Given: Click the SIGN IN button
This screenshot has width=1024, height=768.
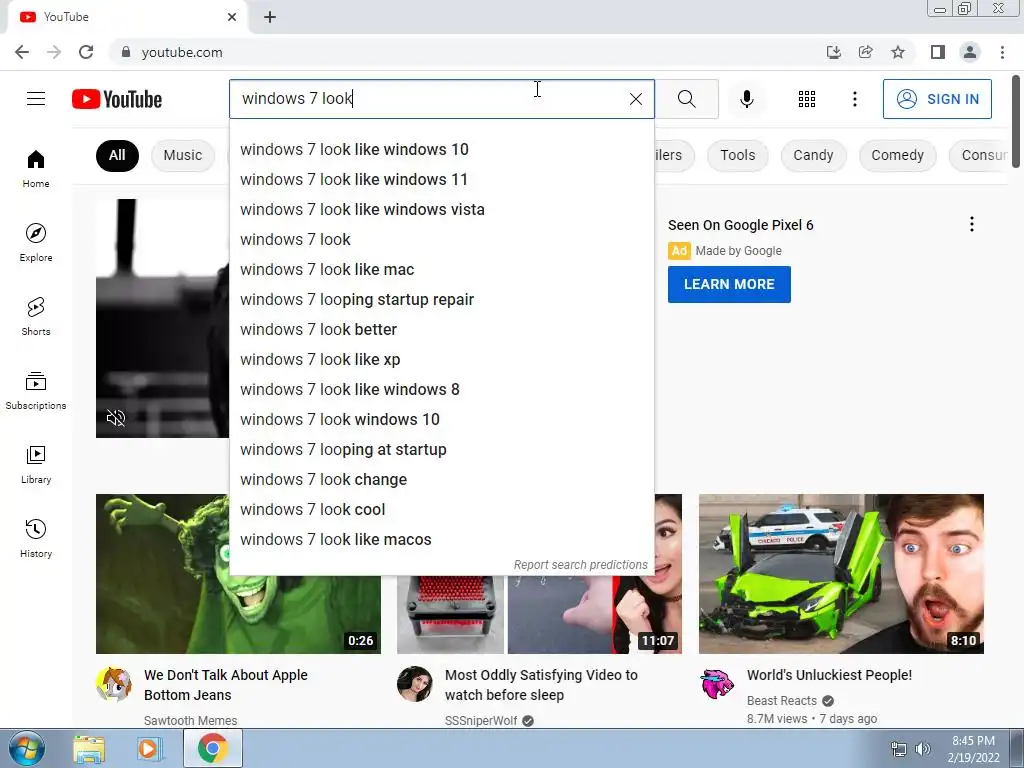Looking at the screenshot, I should (937, 99).
